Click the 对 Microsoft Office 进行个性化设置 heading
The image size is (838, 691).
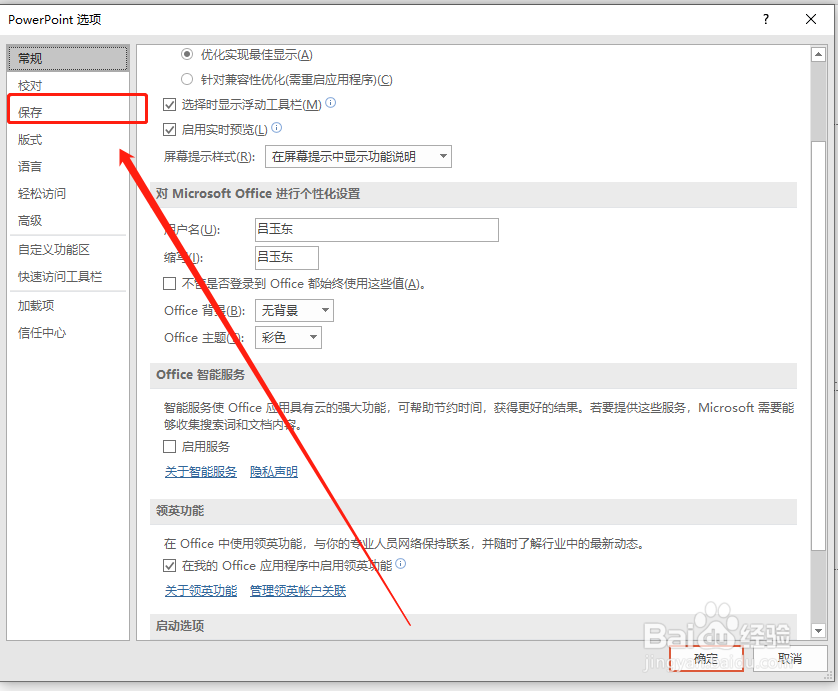[258, 193]
